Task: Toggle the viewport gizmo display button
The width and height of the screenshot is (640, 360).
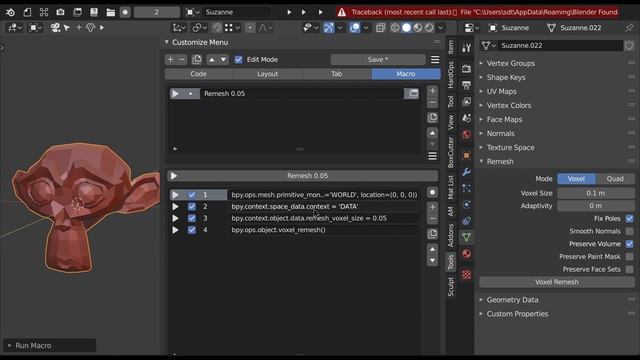Action: pyautogui.click(x=329, y=28)
